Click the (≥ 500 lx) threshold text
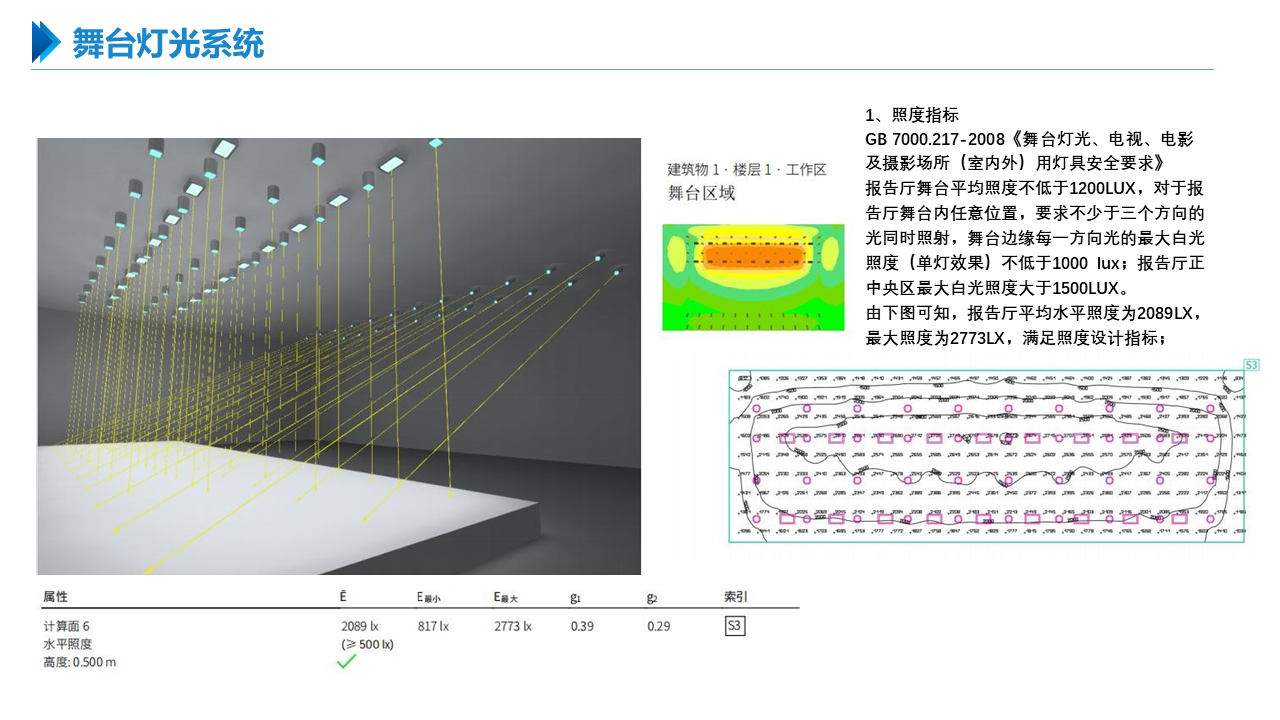 point(367,644)
